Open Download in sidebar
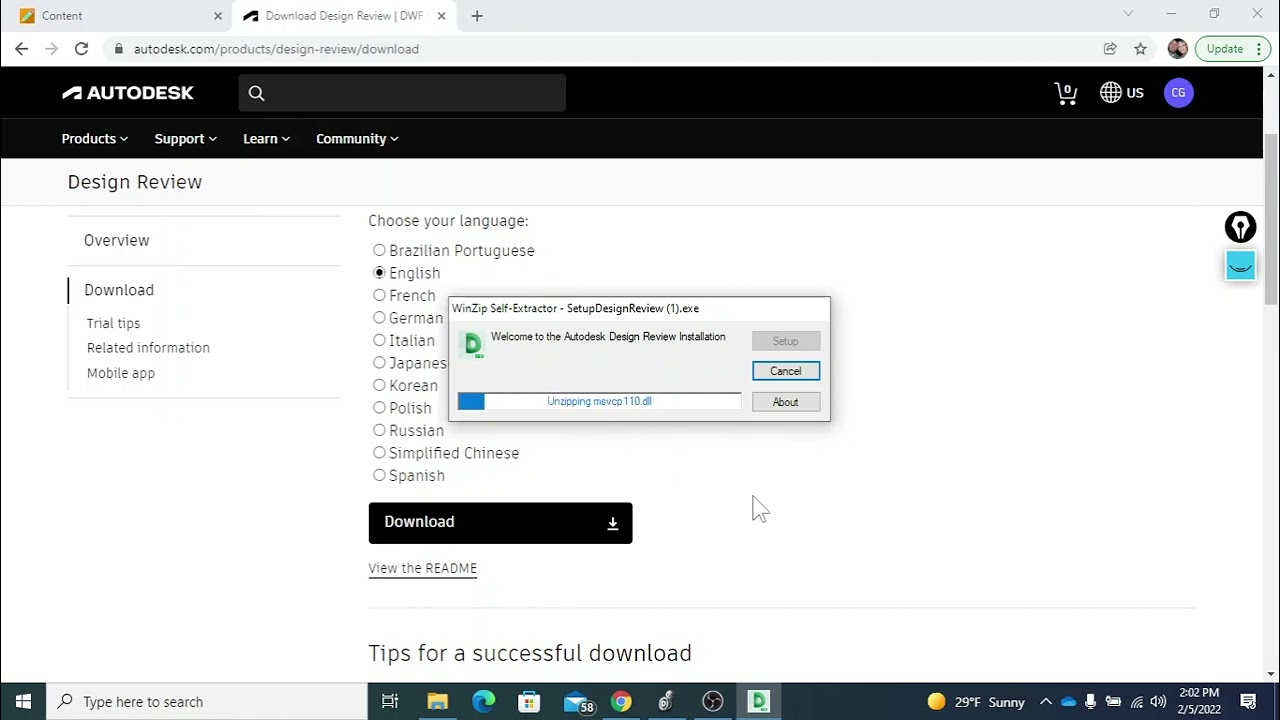Screen dimensions: 1280x720 119,290
